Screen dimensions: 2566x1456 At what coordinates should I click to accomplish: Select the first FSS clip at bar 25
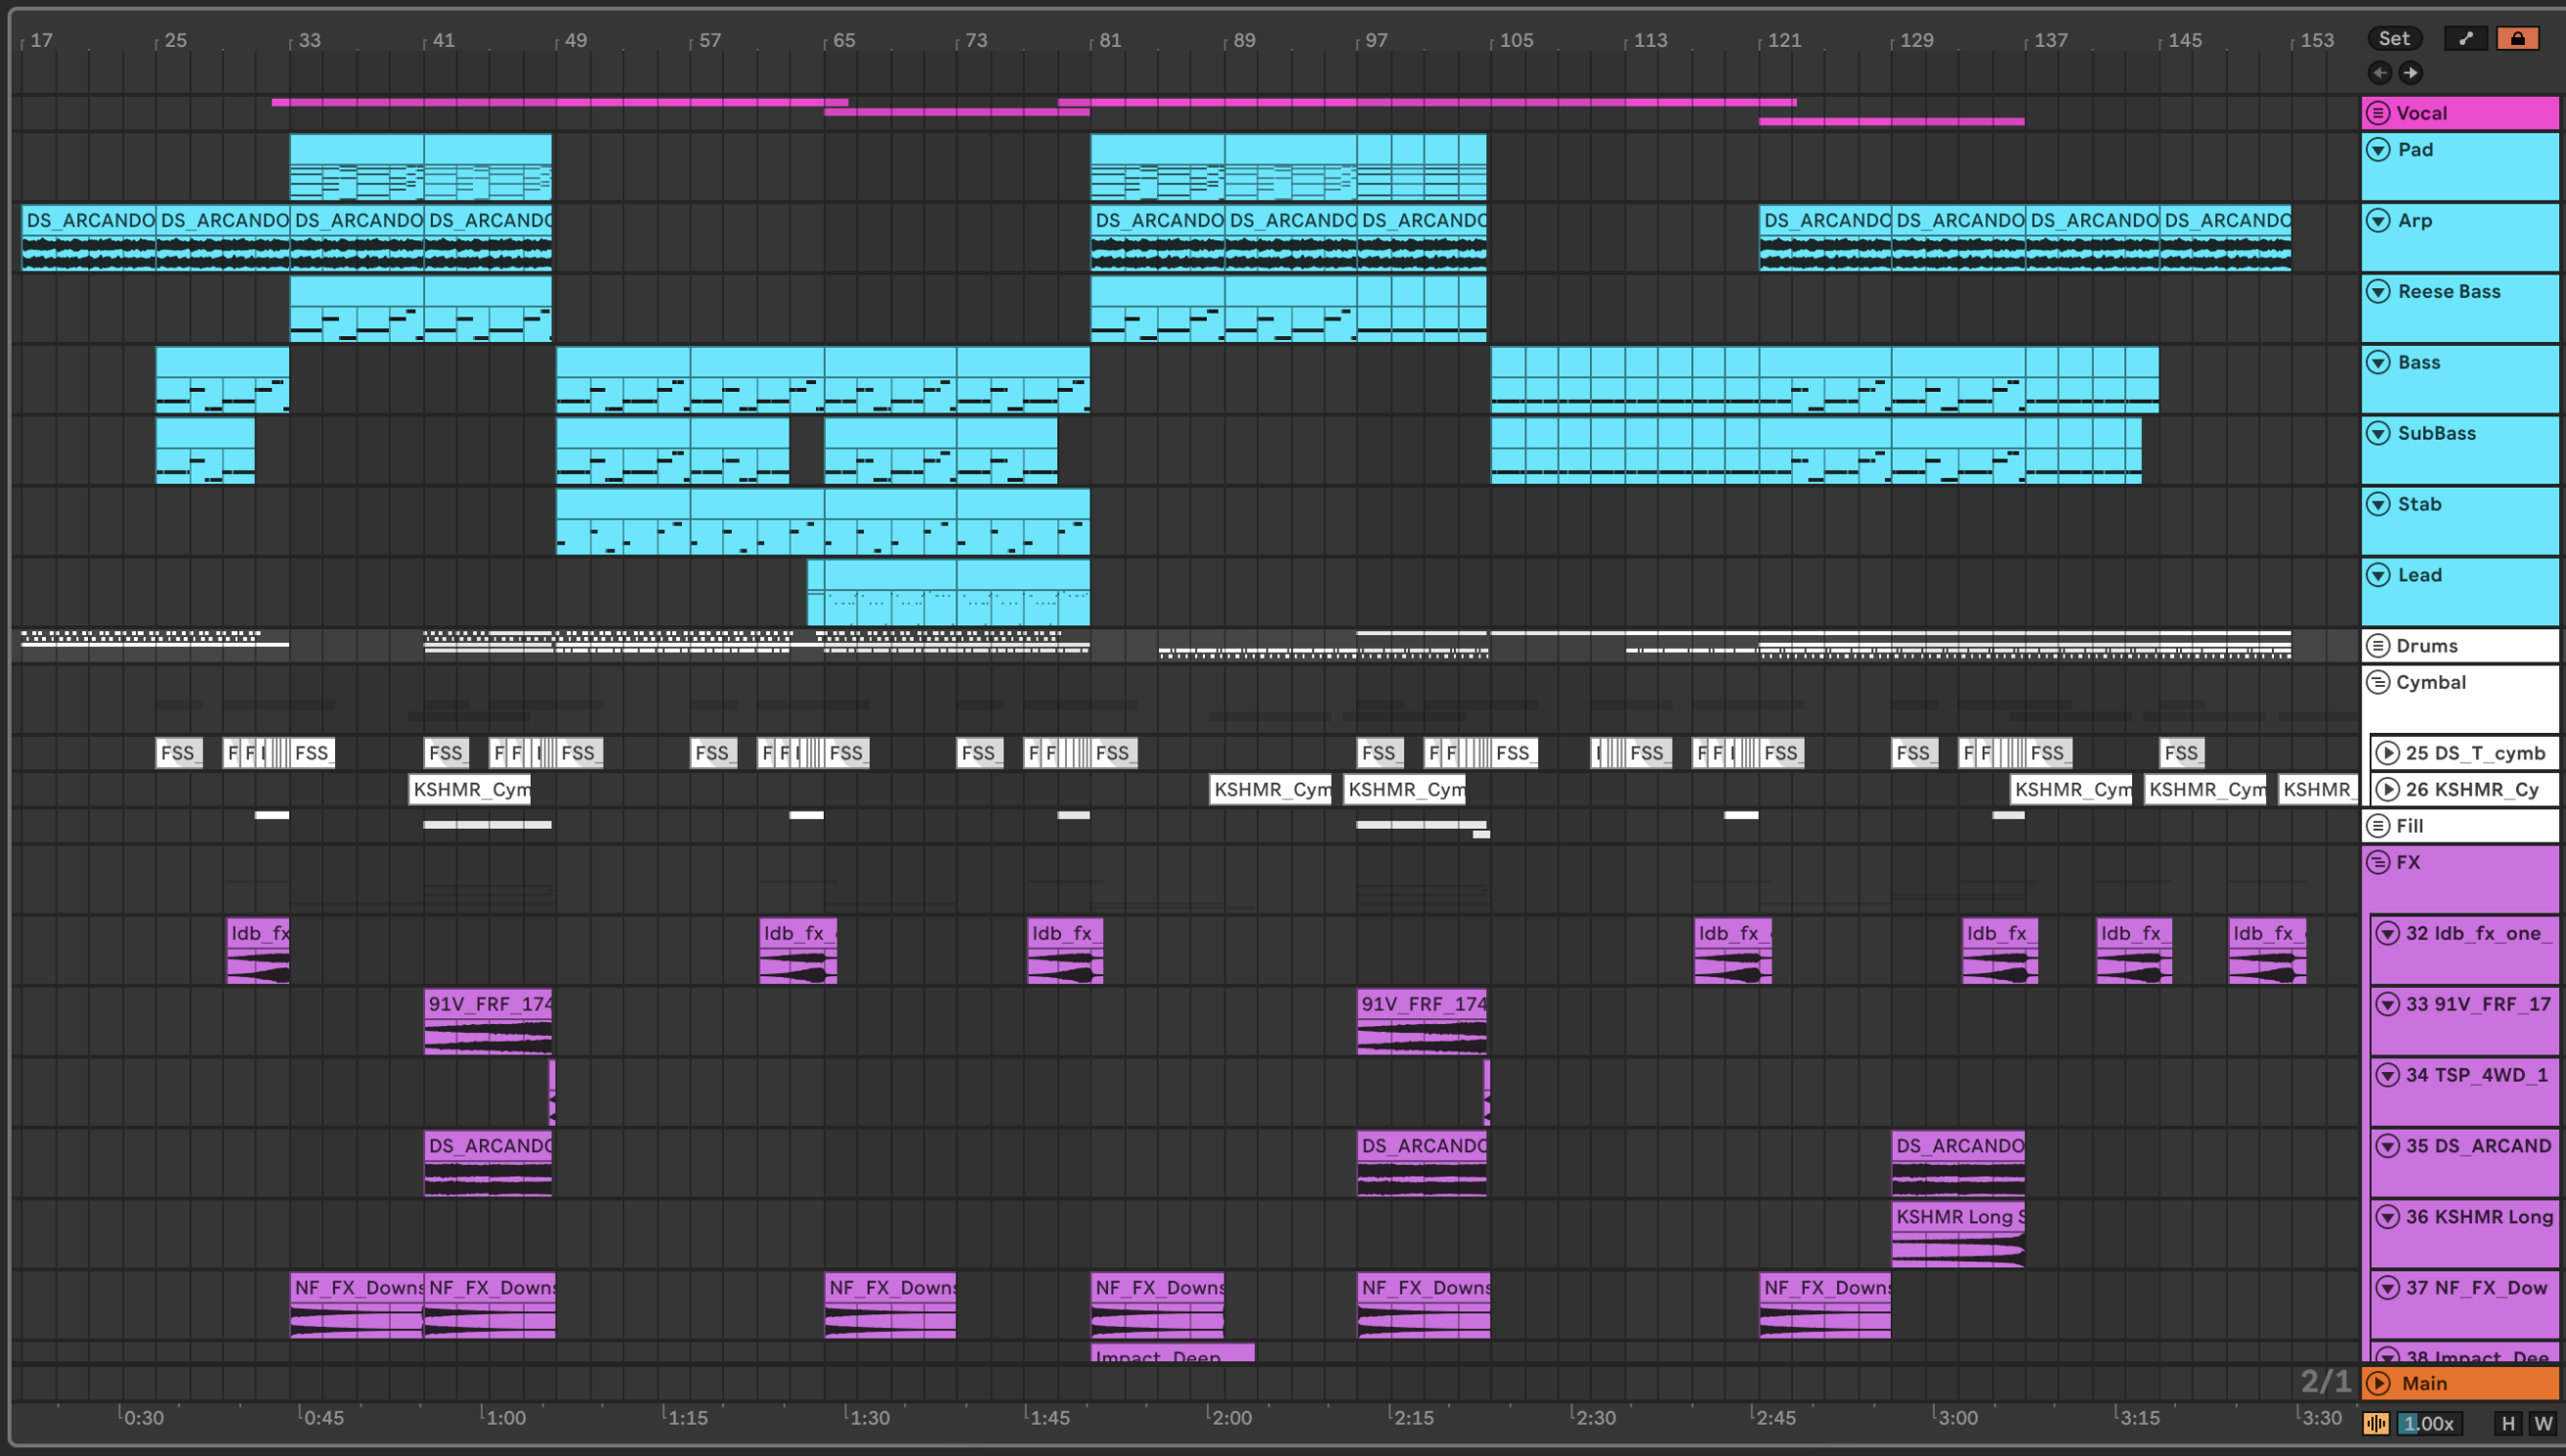tap(179, 753)
